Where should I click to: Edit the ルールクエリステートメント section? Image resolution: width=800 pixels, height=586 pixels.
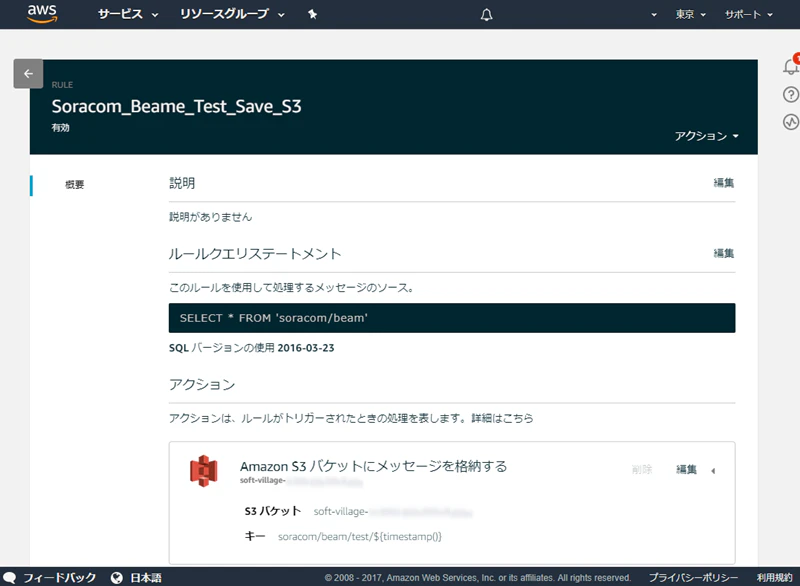(x=723, y=253)
